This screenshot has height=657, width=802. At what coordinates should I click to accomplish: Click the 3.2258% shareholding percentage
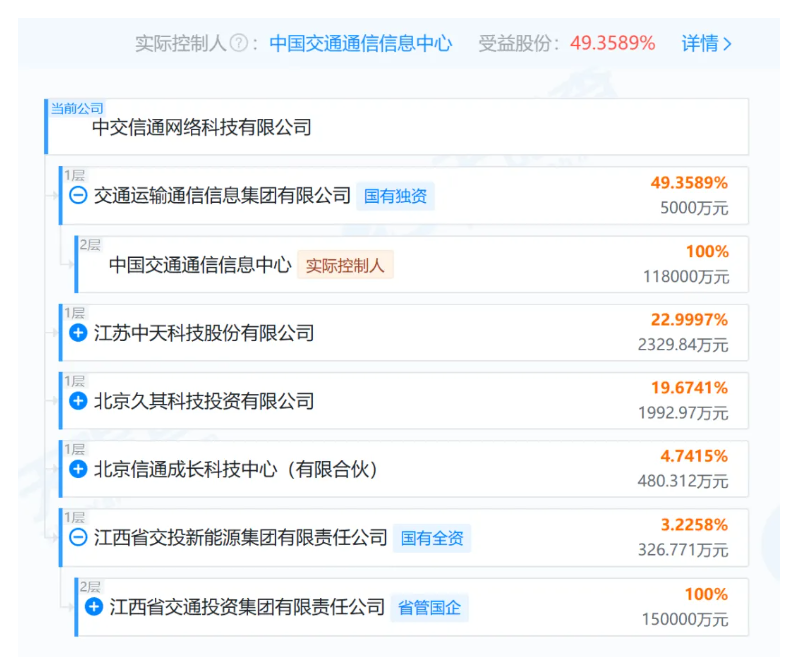pyautogui.click(x=694, y=525)
